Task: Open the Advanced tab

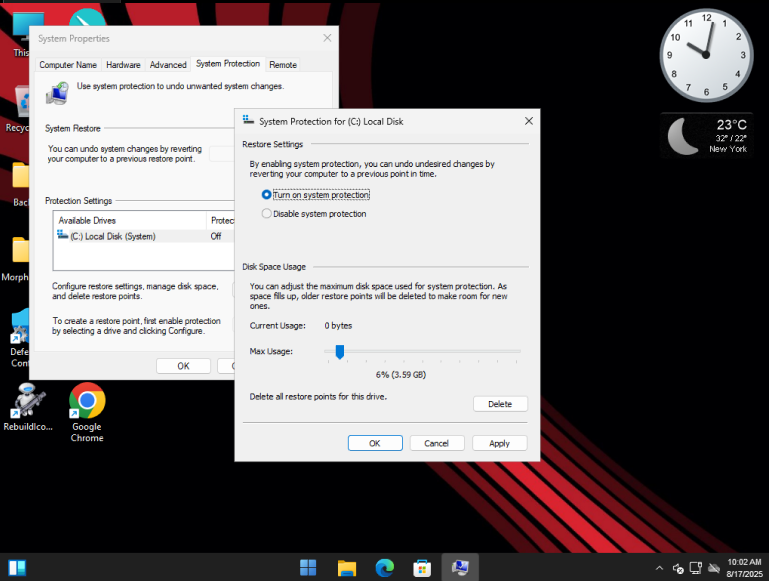Action: tap(168, 65)
